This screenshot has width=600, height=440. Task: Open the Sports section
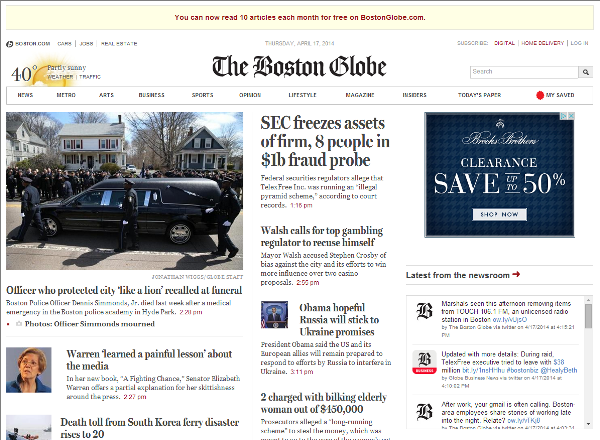point(202,95)
